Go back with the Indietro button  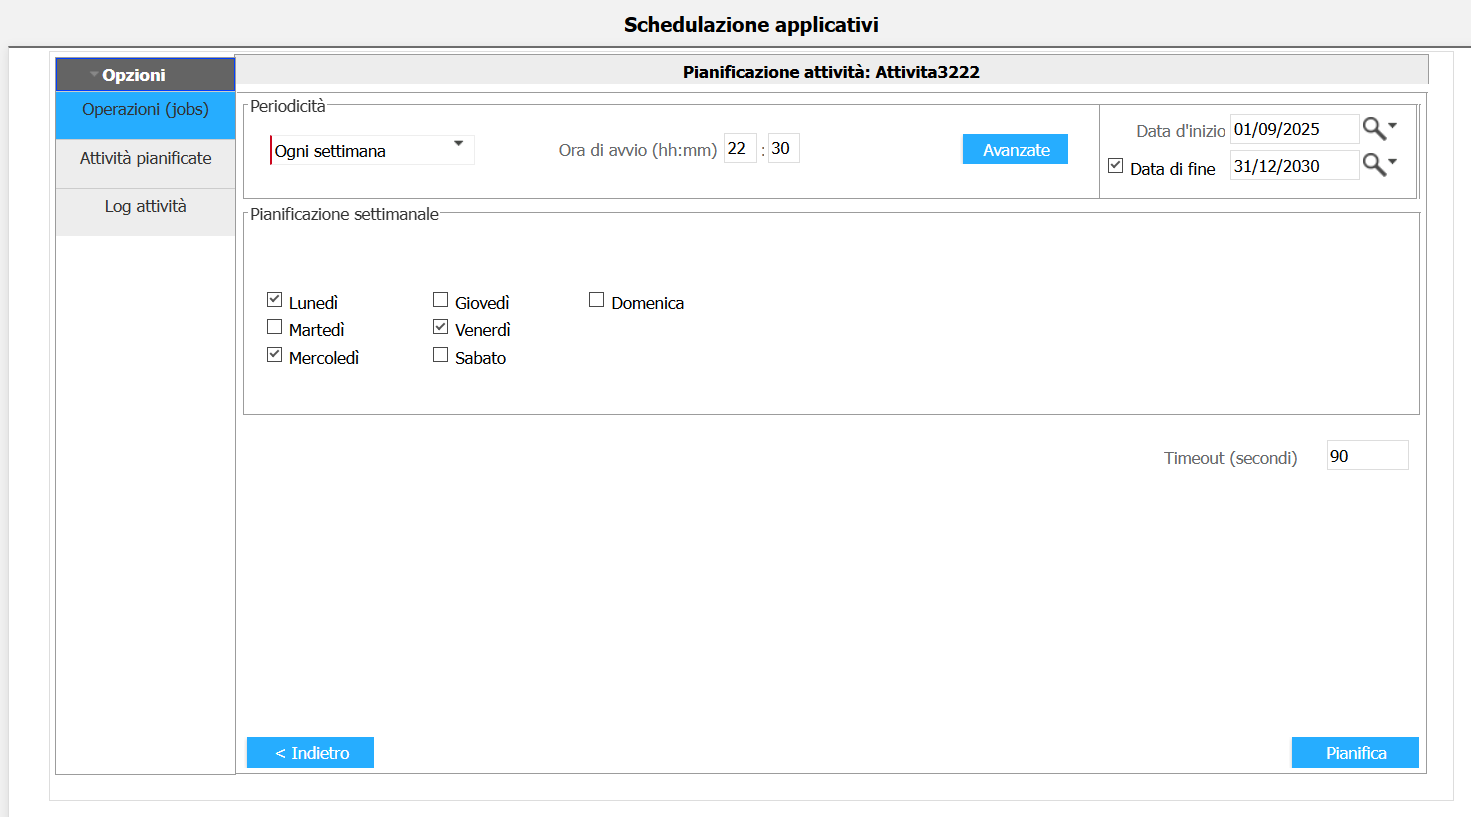tap(310, 753)
